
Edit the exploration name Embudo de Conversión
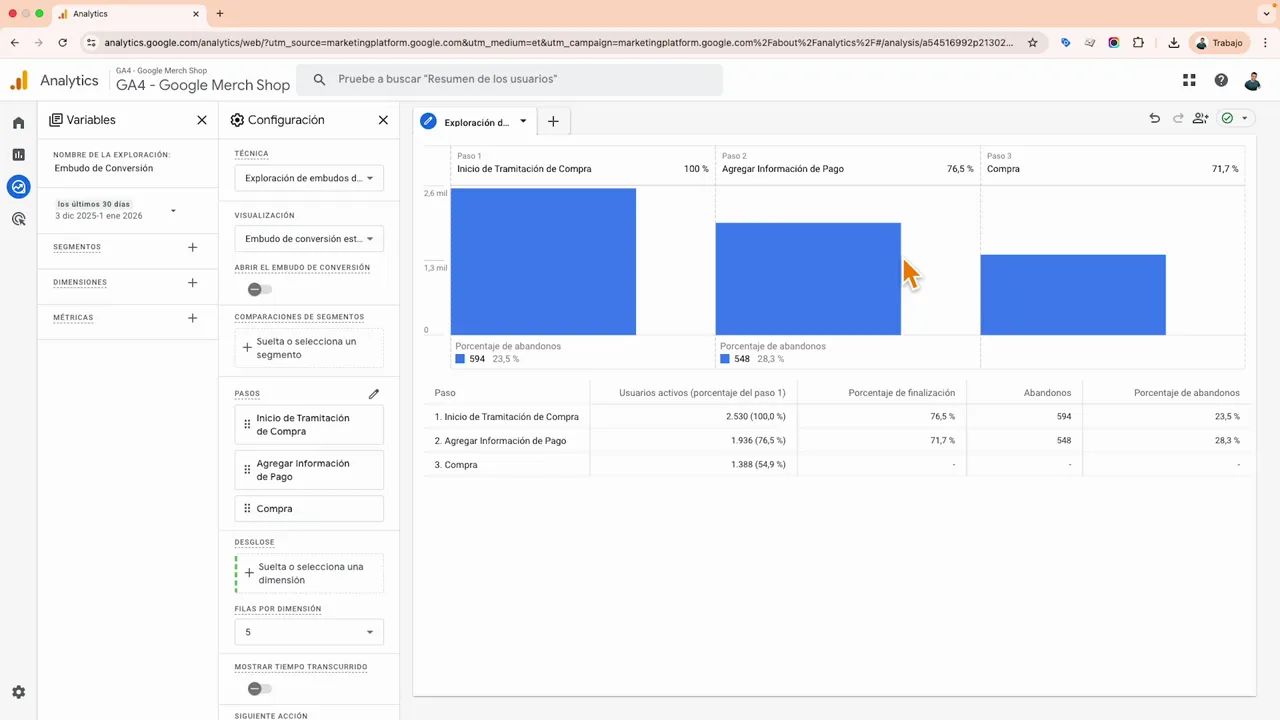pos(104,169)
